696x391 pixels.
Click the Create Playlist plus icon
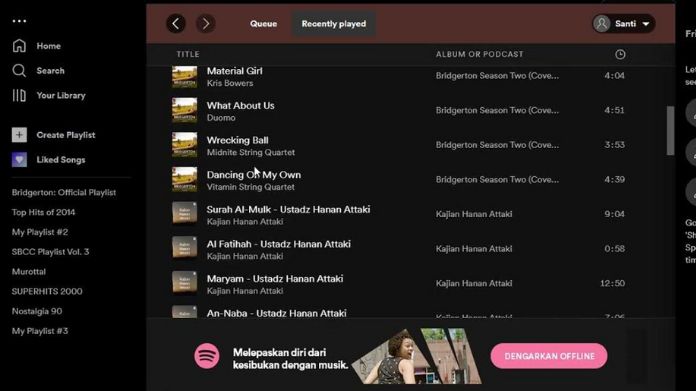(x=19, y=135)
